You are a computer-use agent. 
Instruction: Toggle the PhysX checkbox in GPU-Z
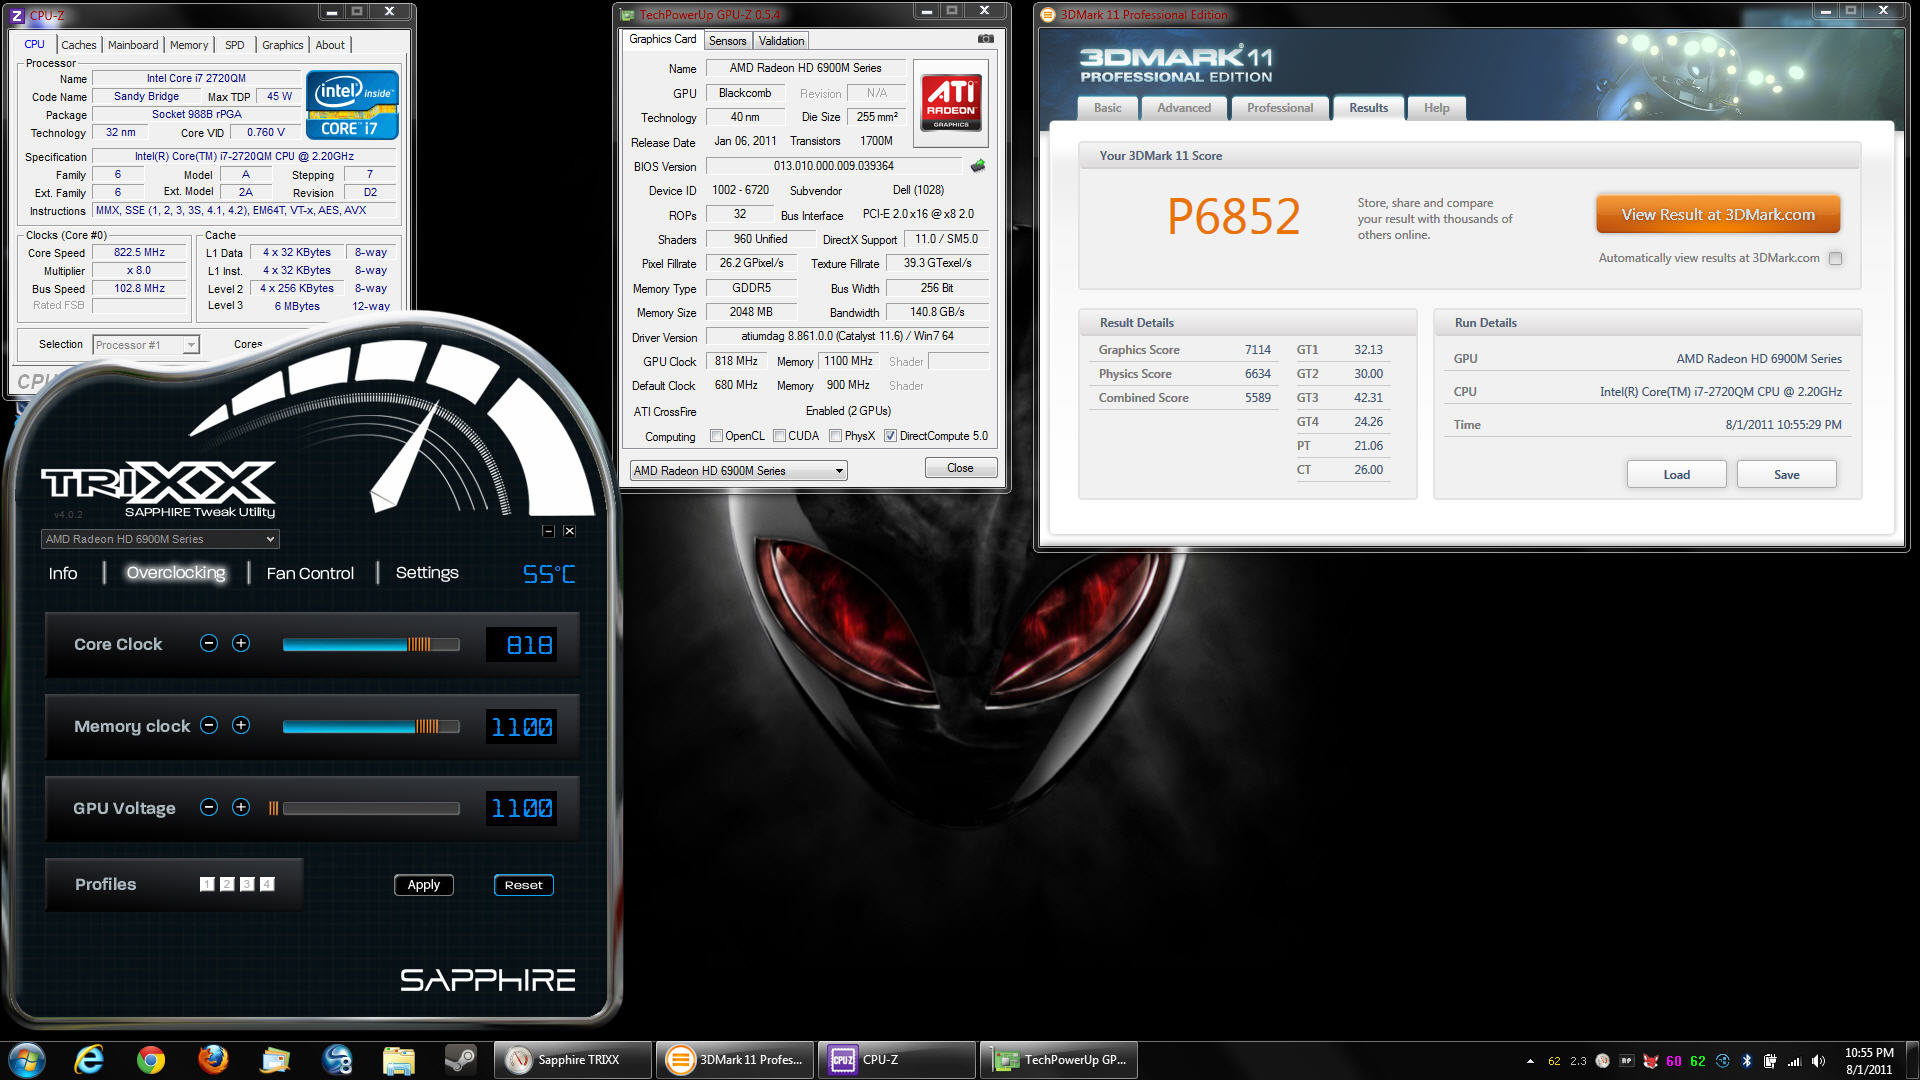point(835,436)
